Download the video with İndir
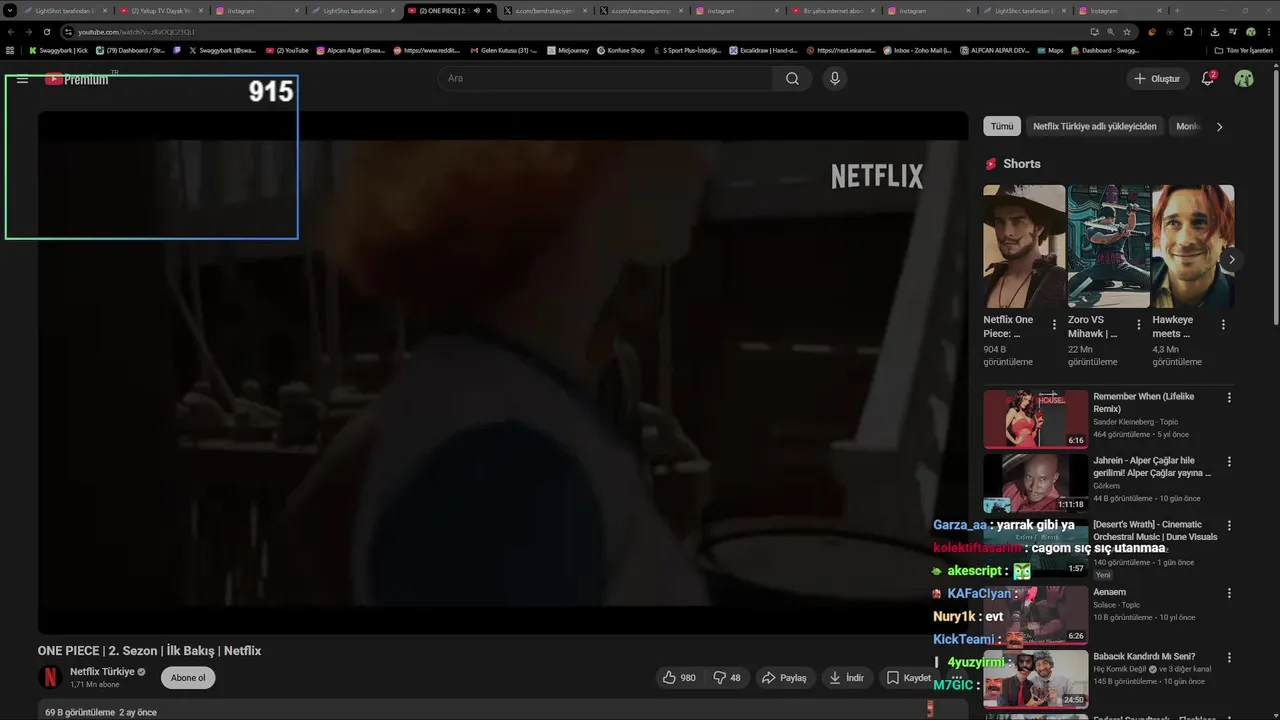The height and width of the screenshot is (720, 1280). pos(846,678)
